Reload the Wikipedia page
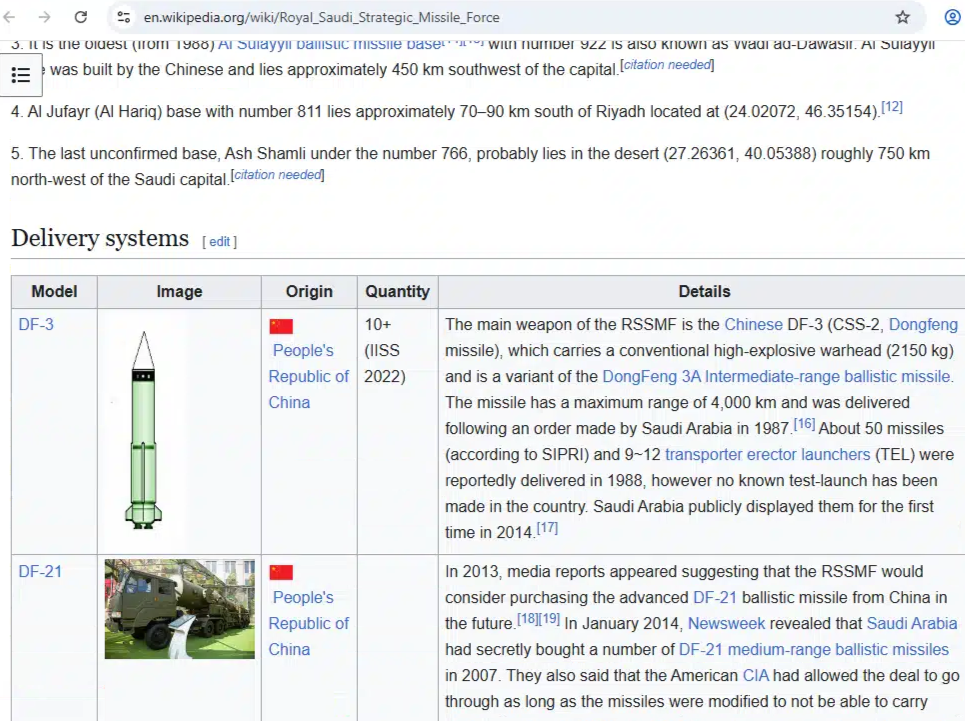This screenshot has width=965, height=721. (81, 17)
